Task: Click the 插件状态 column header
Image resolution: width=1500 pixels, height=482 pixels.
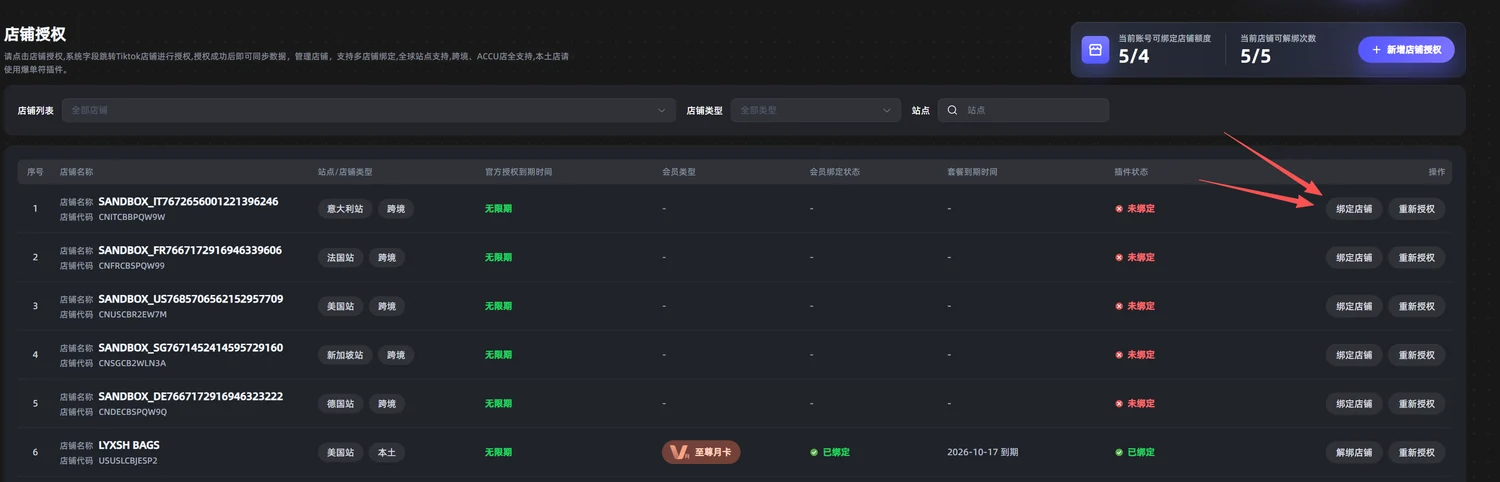Action: point(1131,172)
